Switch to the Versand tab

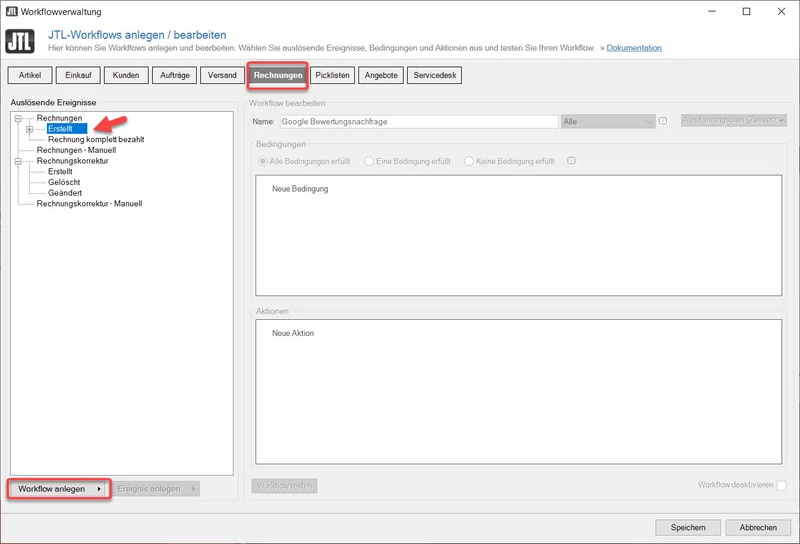point(222,75)
